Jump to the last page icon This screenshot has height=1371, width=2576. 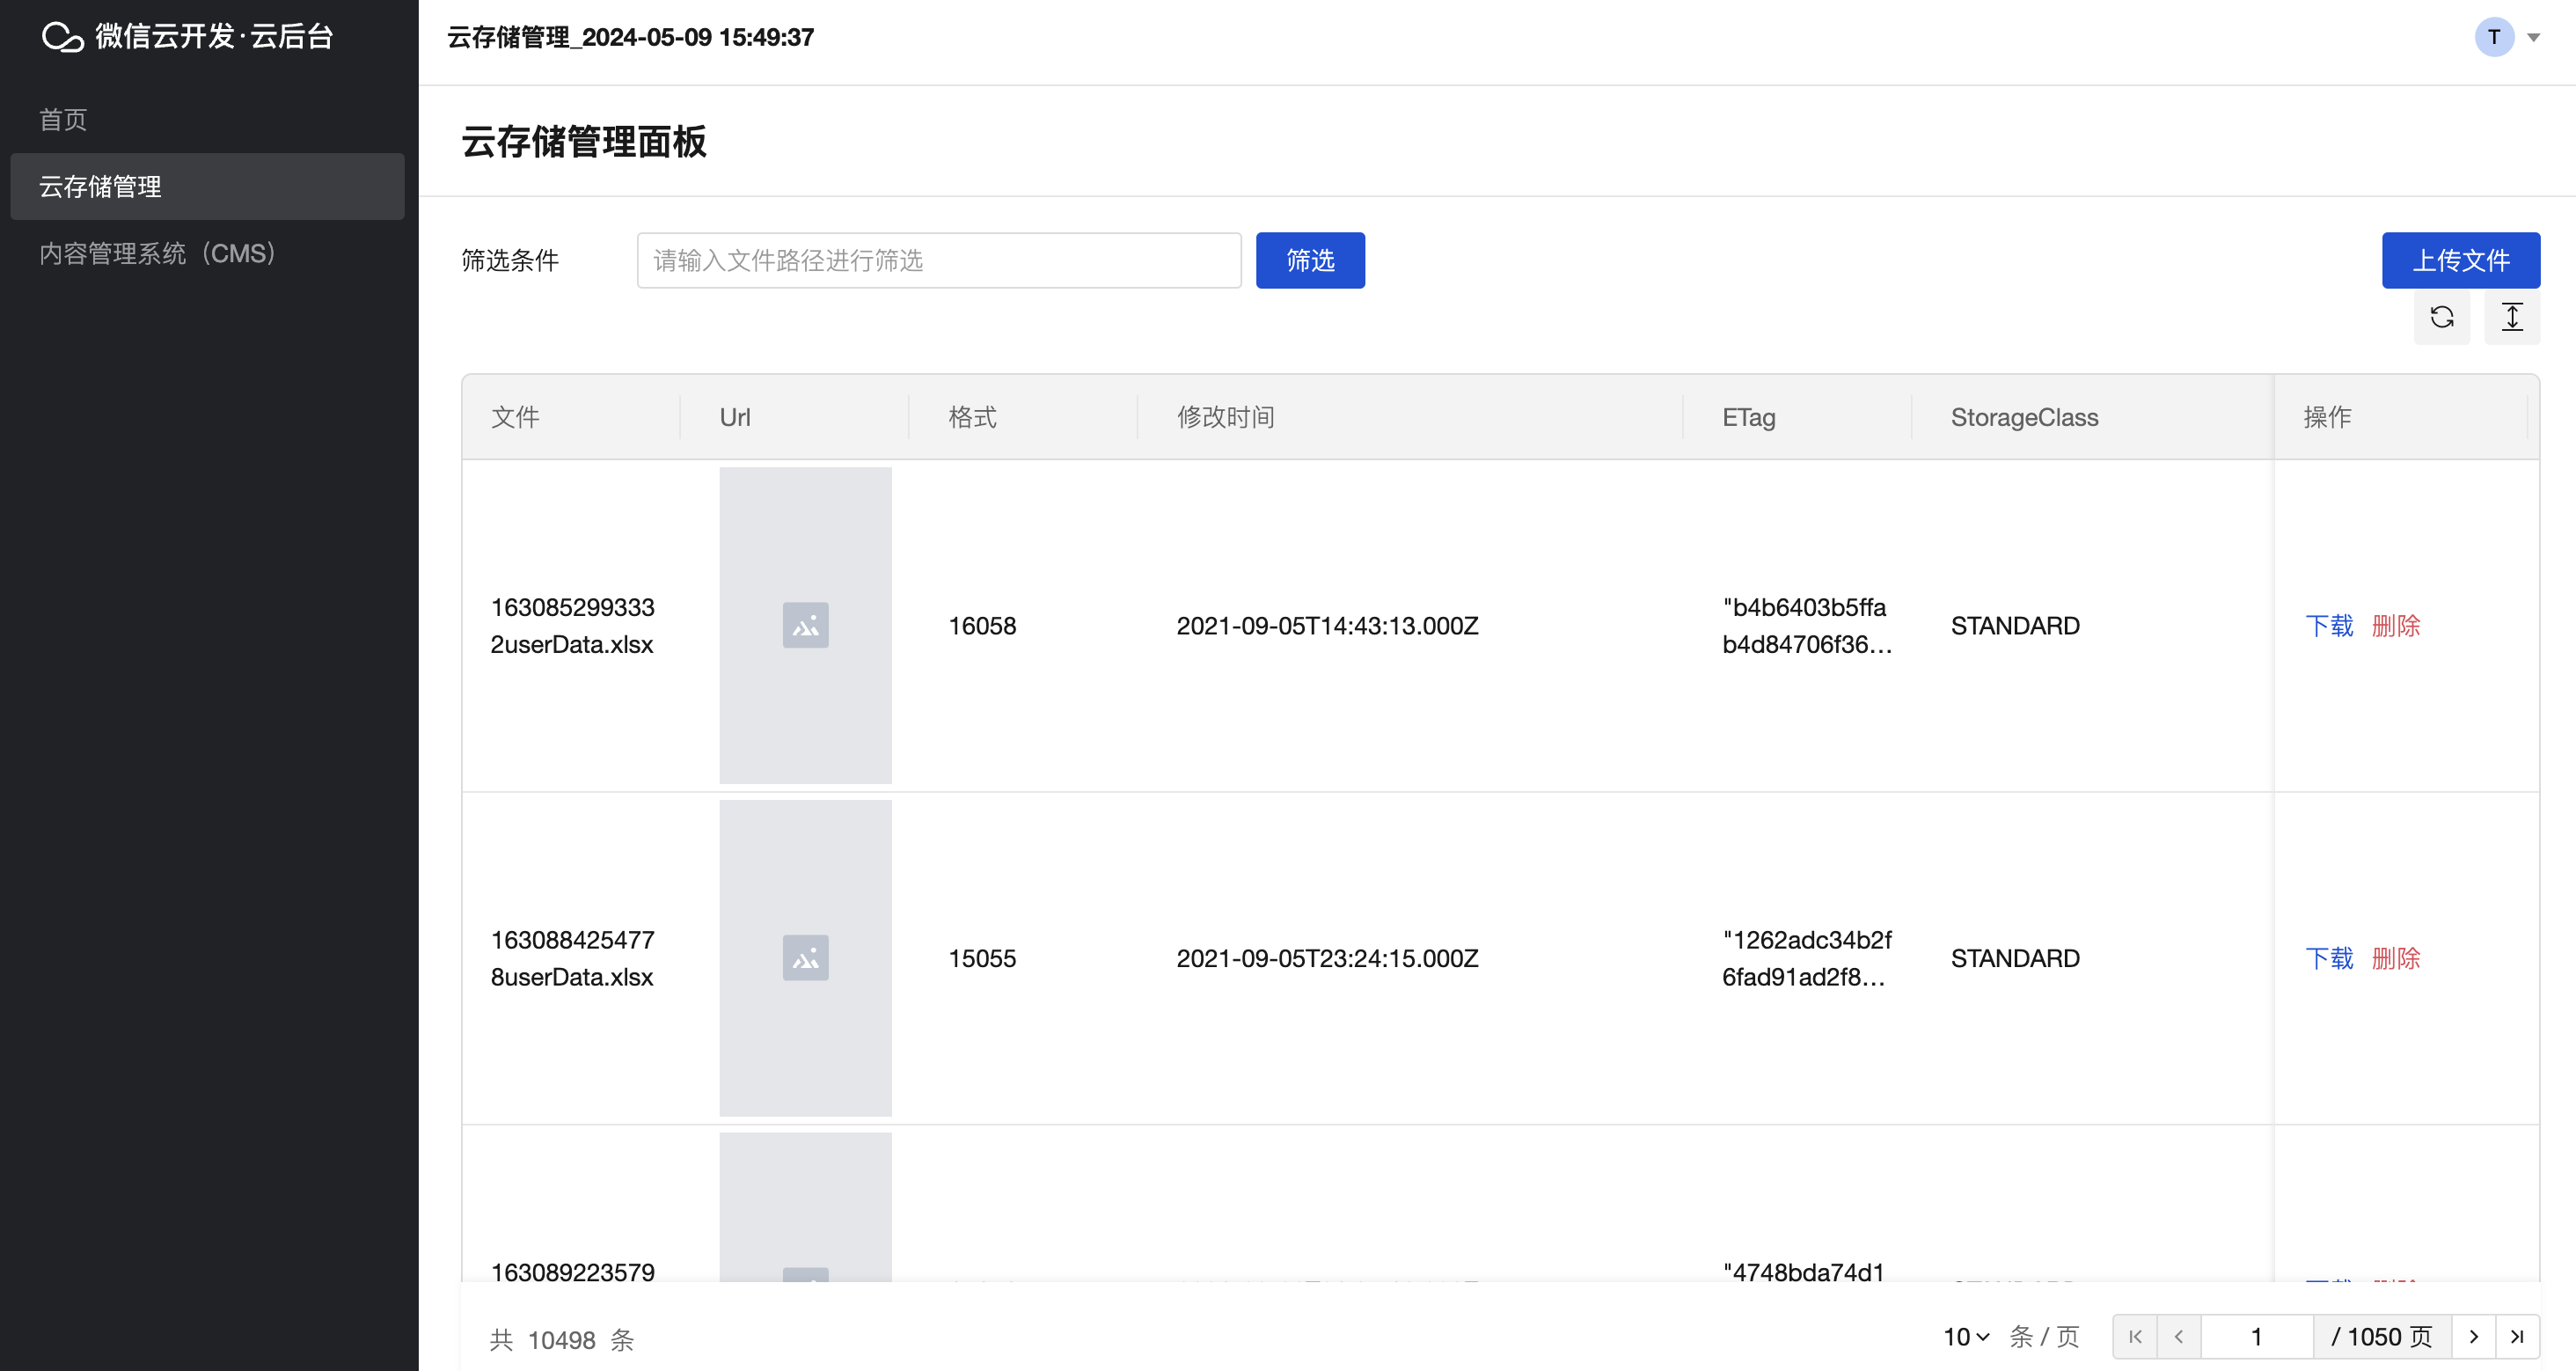pyautogui.click(x=2517, y=1336)
